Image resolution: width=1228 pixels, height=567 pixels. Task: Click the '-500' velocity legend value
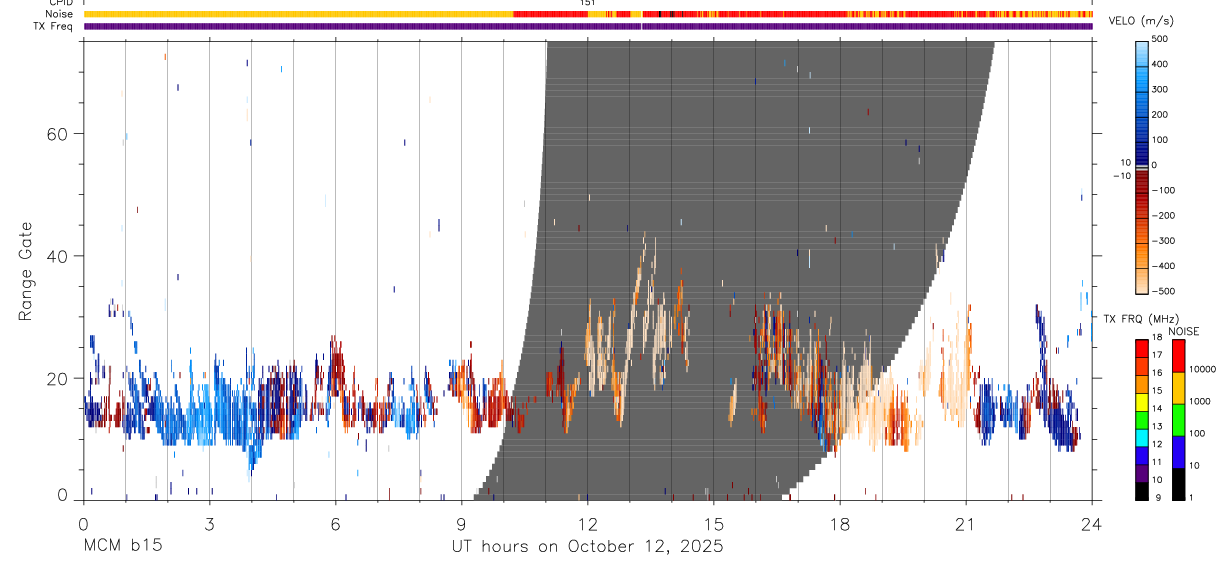[x=1163, y=291]
